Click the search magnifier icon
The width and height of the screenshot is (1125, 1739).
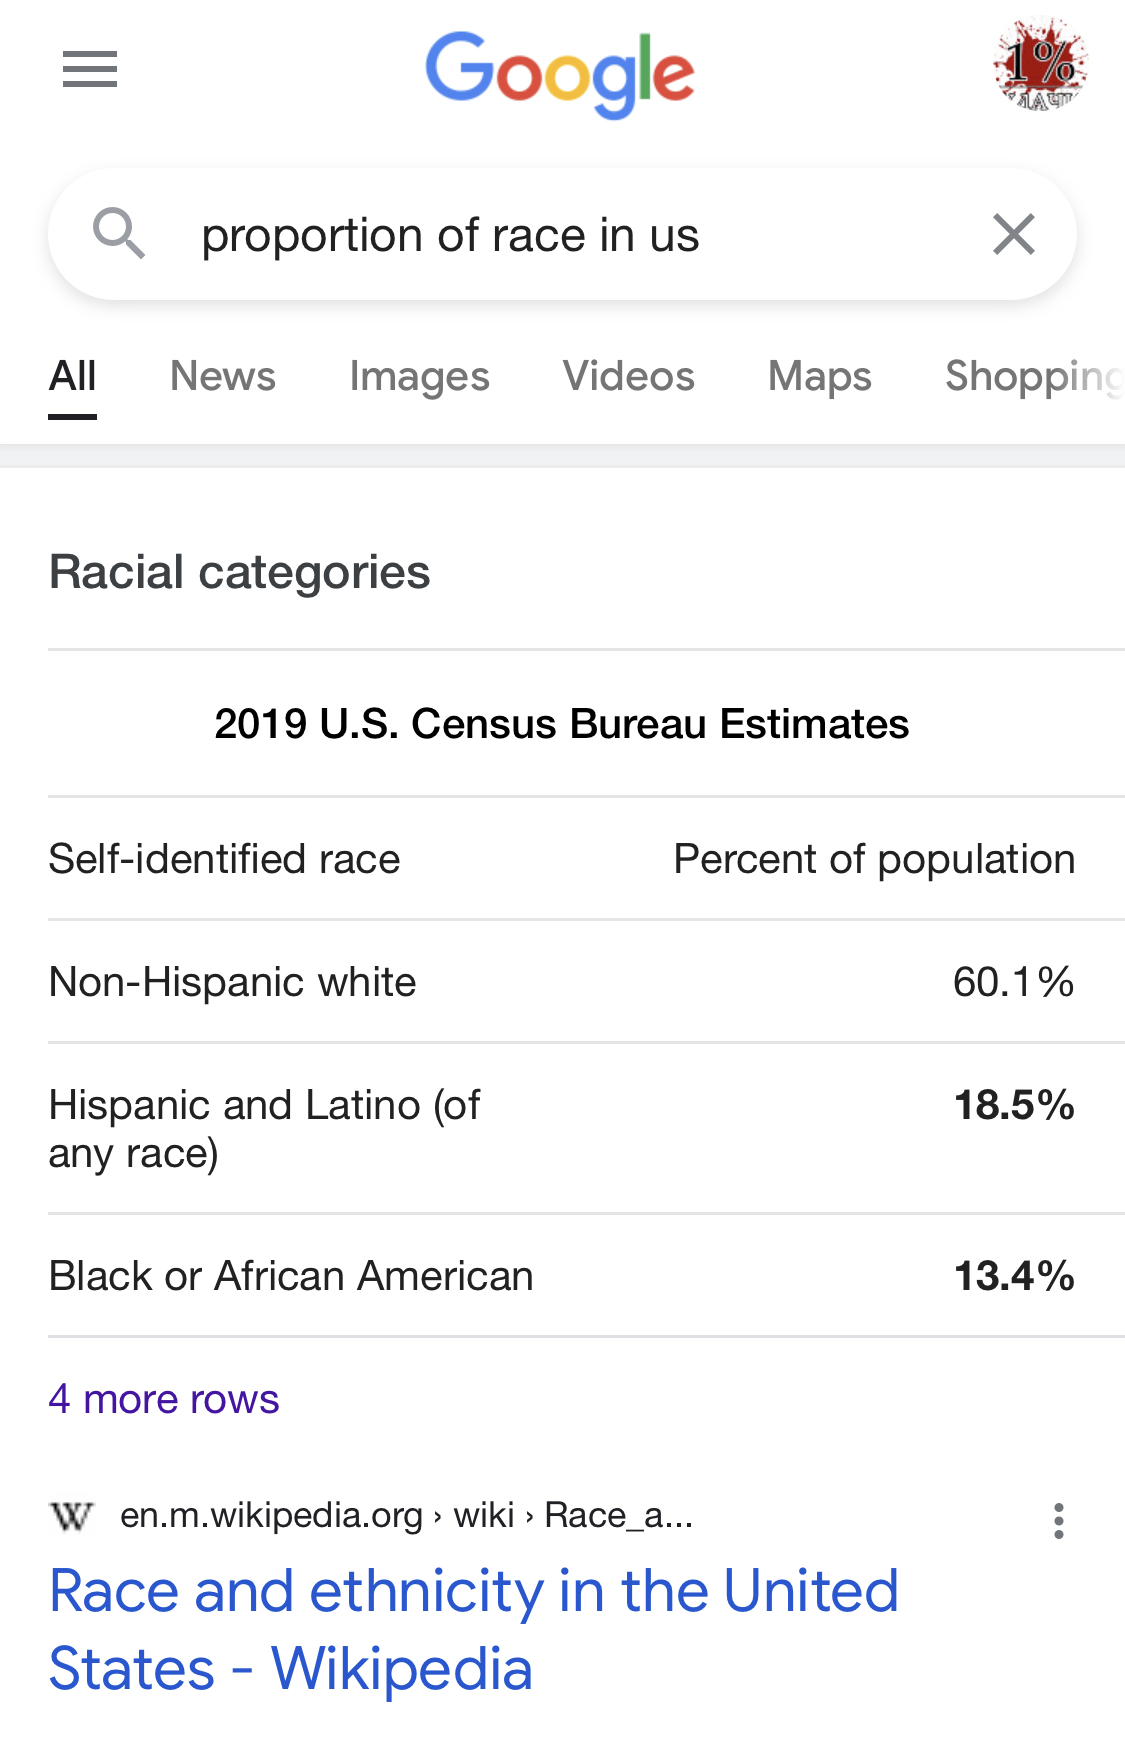tap(119, 234)
